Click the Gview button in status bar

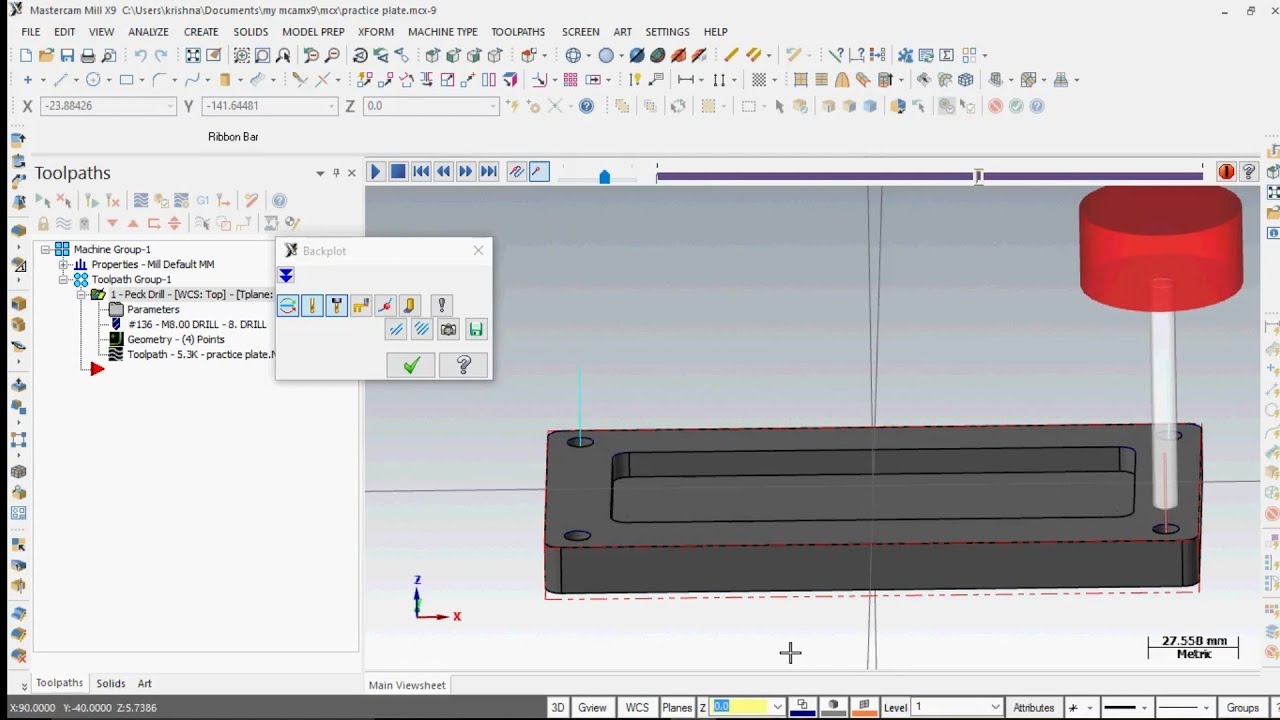[x=592, y=708]
